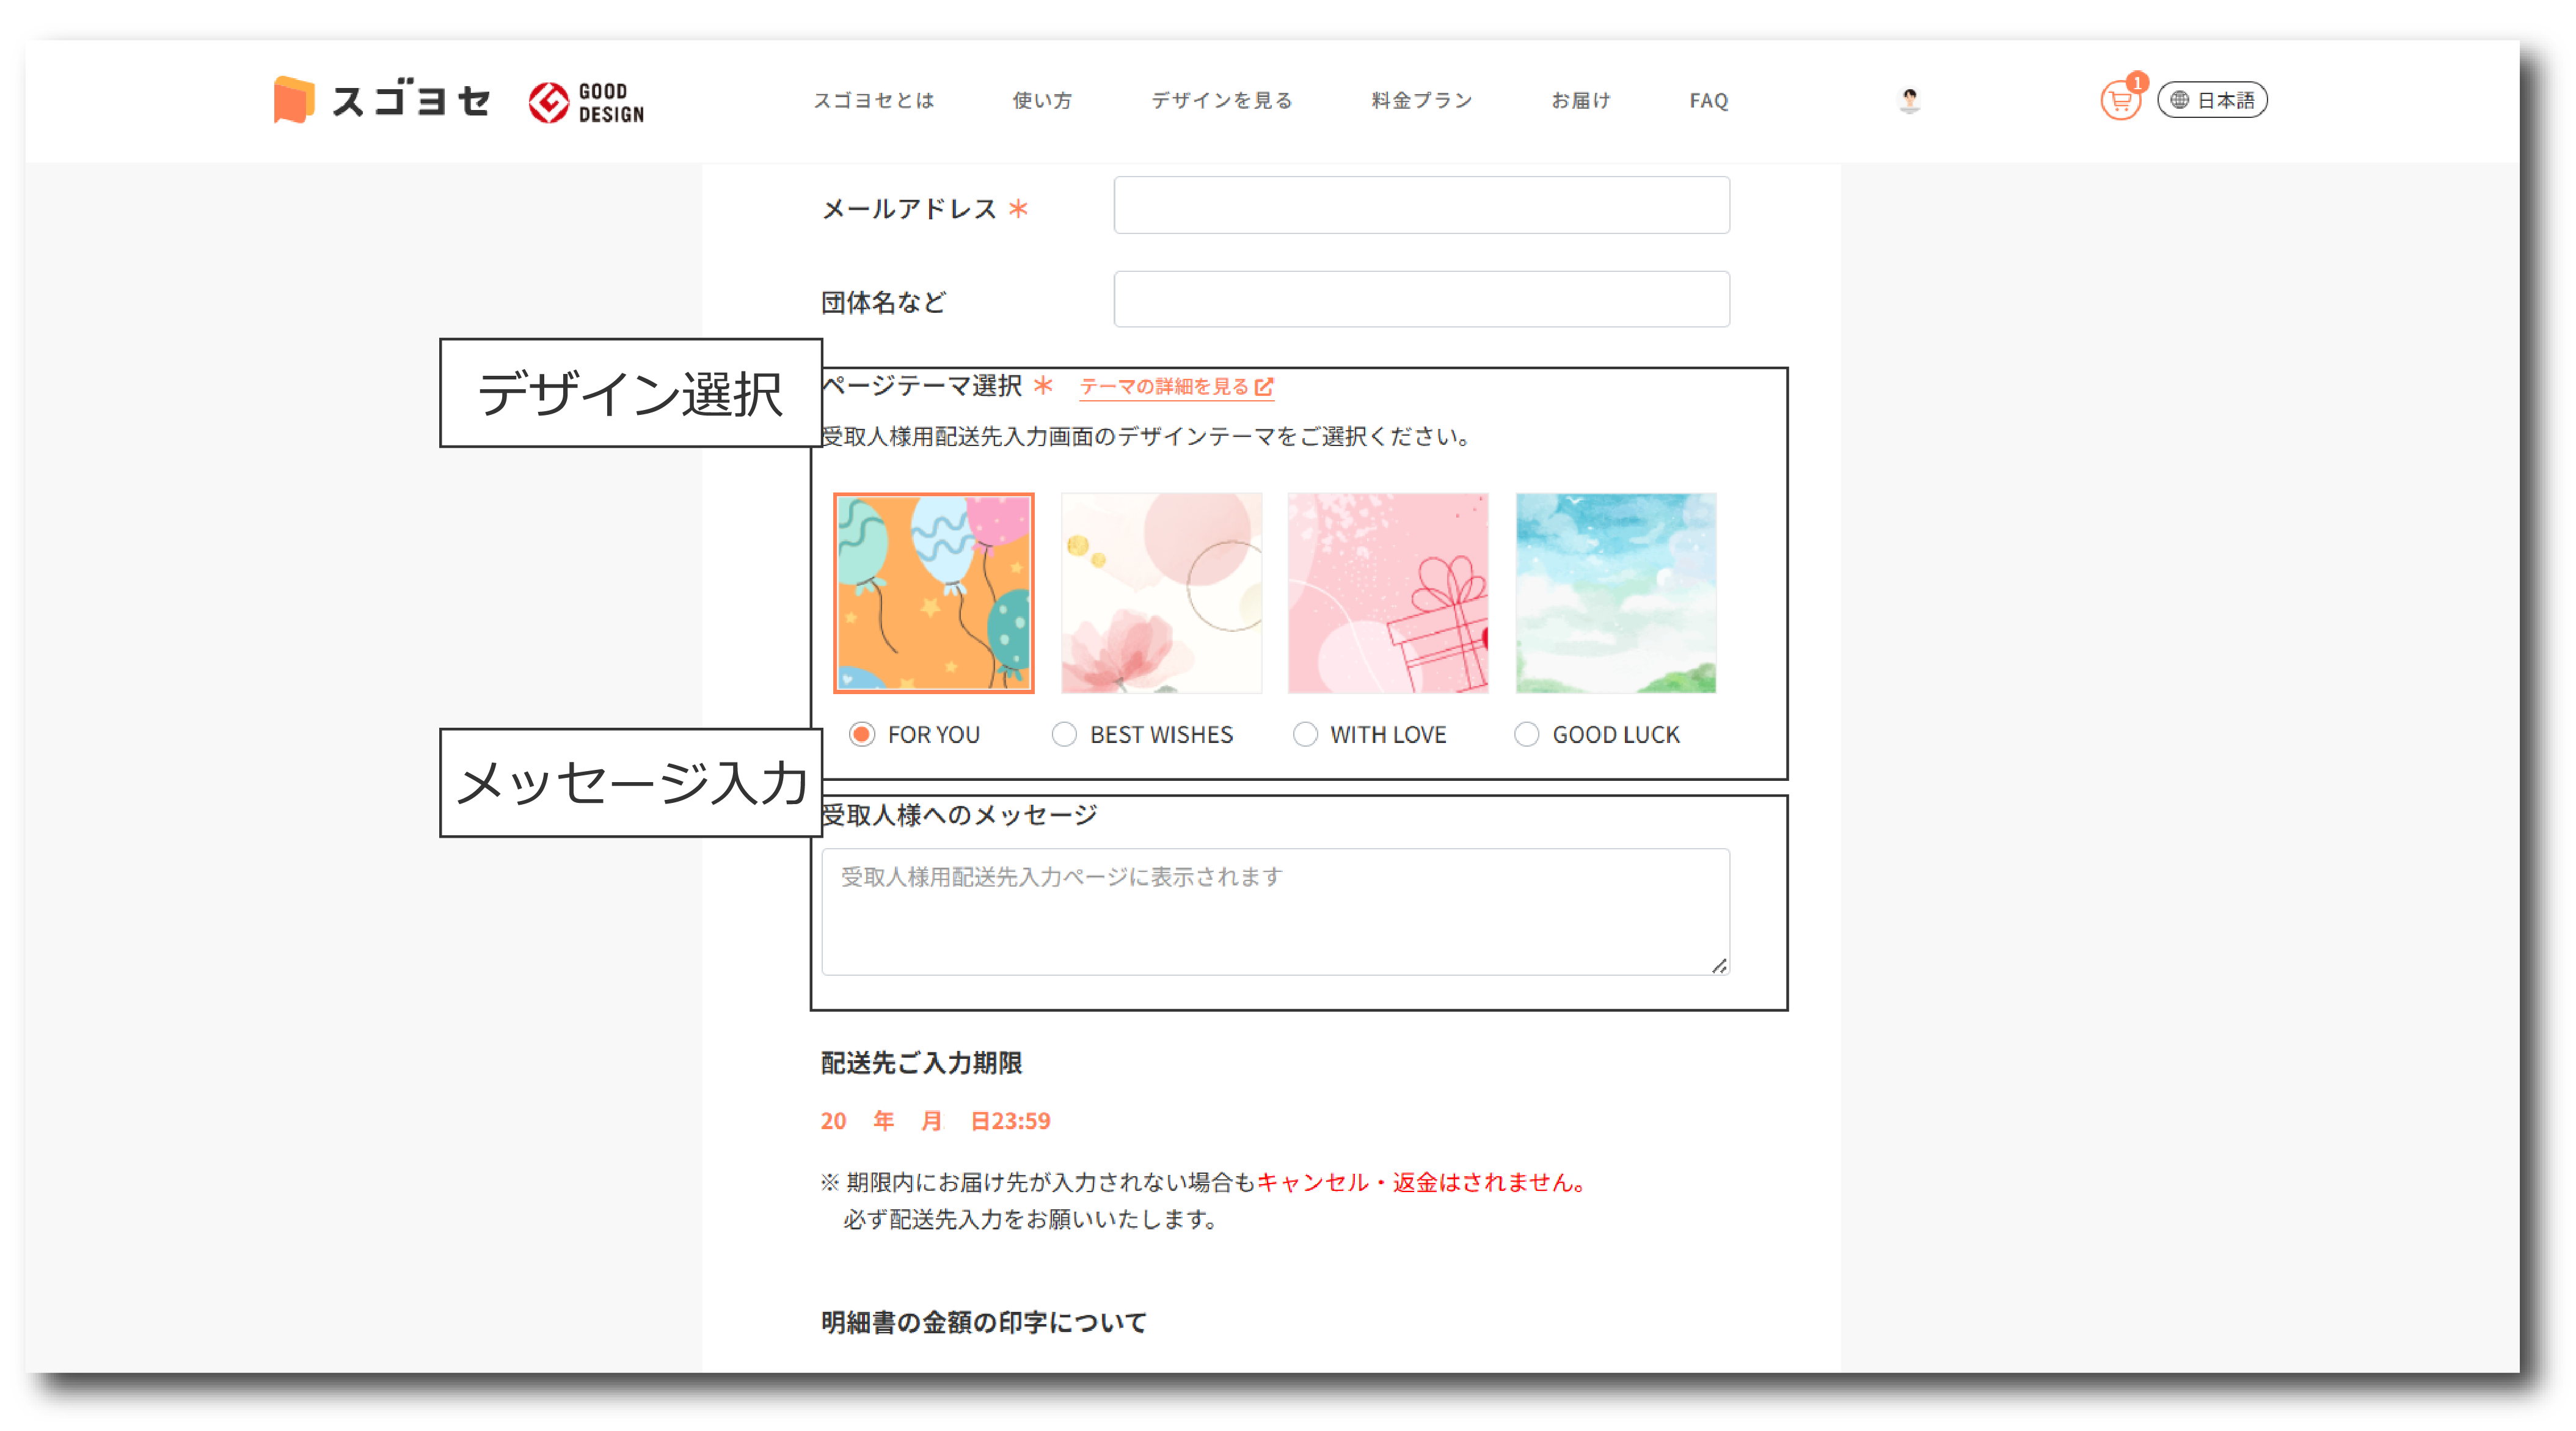Choose the balloon FOR YOU theme thumbnail
Screen dimensions: 2576x1431
(x=934, y=593)
